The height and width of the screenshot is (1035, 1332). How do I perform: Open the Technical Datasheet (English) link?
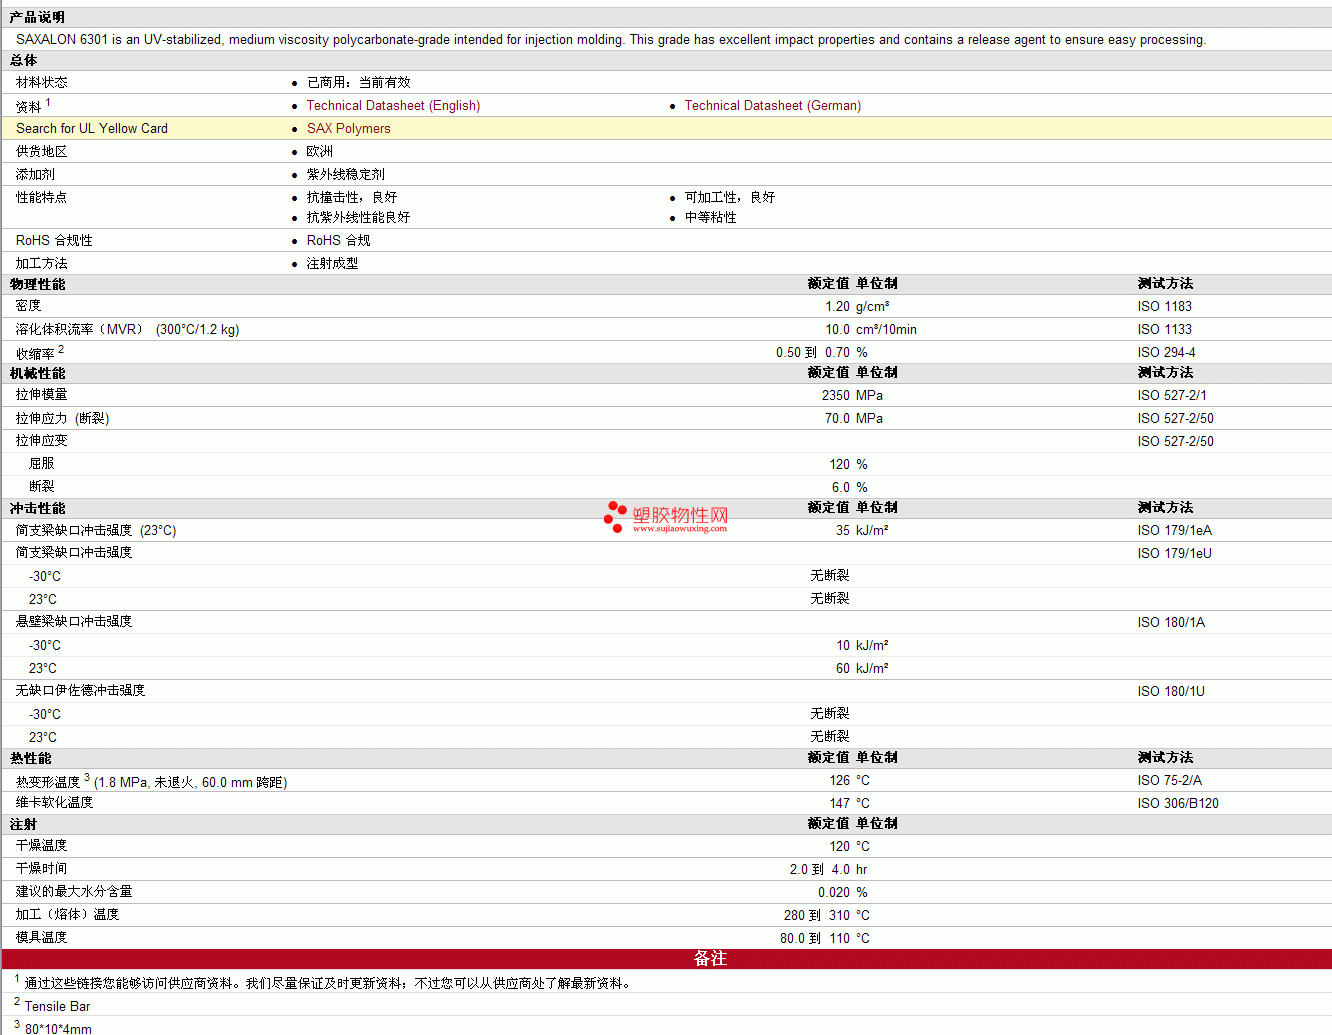393,106
